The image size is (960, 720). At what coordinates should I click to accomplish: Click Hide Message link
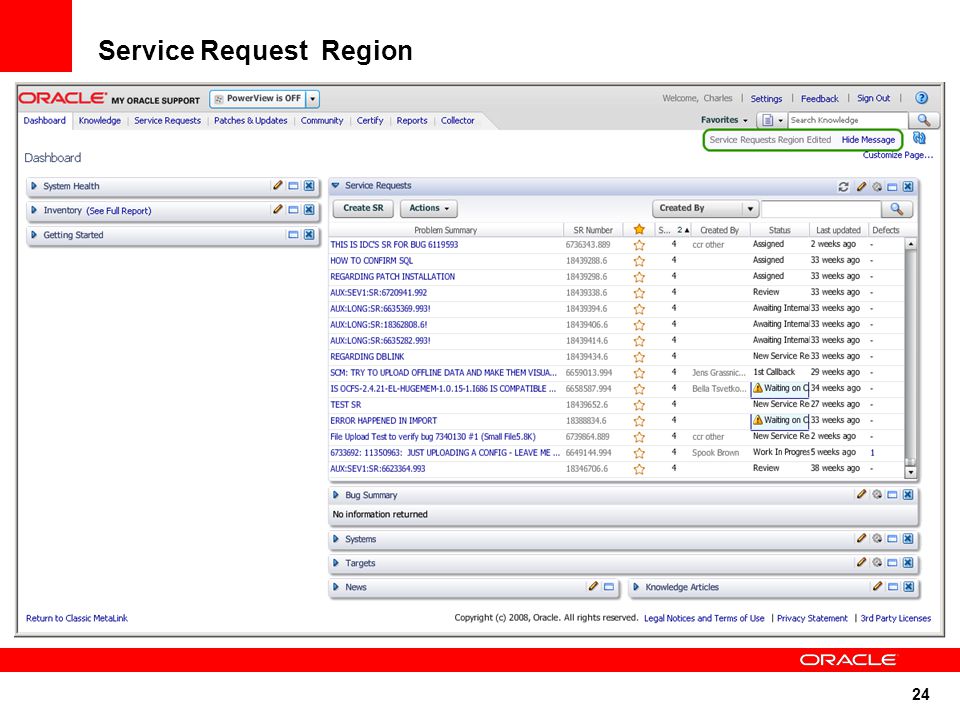(868, 140)
